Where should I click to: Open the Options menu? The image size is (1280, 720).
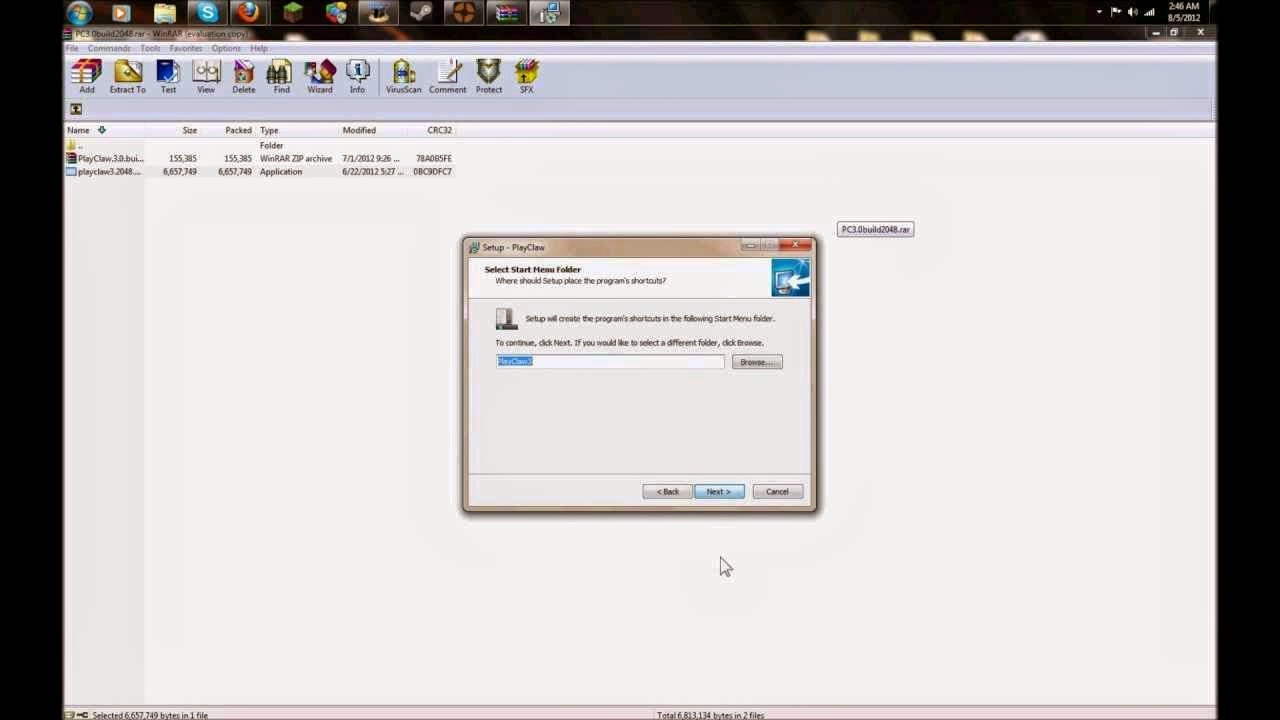click(226, 48)
